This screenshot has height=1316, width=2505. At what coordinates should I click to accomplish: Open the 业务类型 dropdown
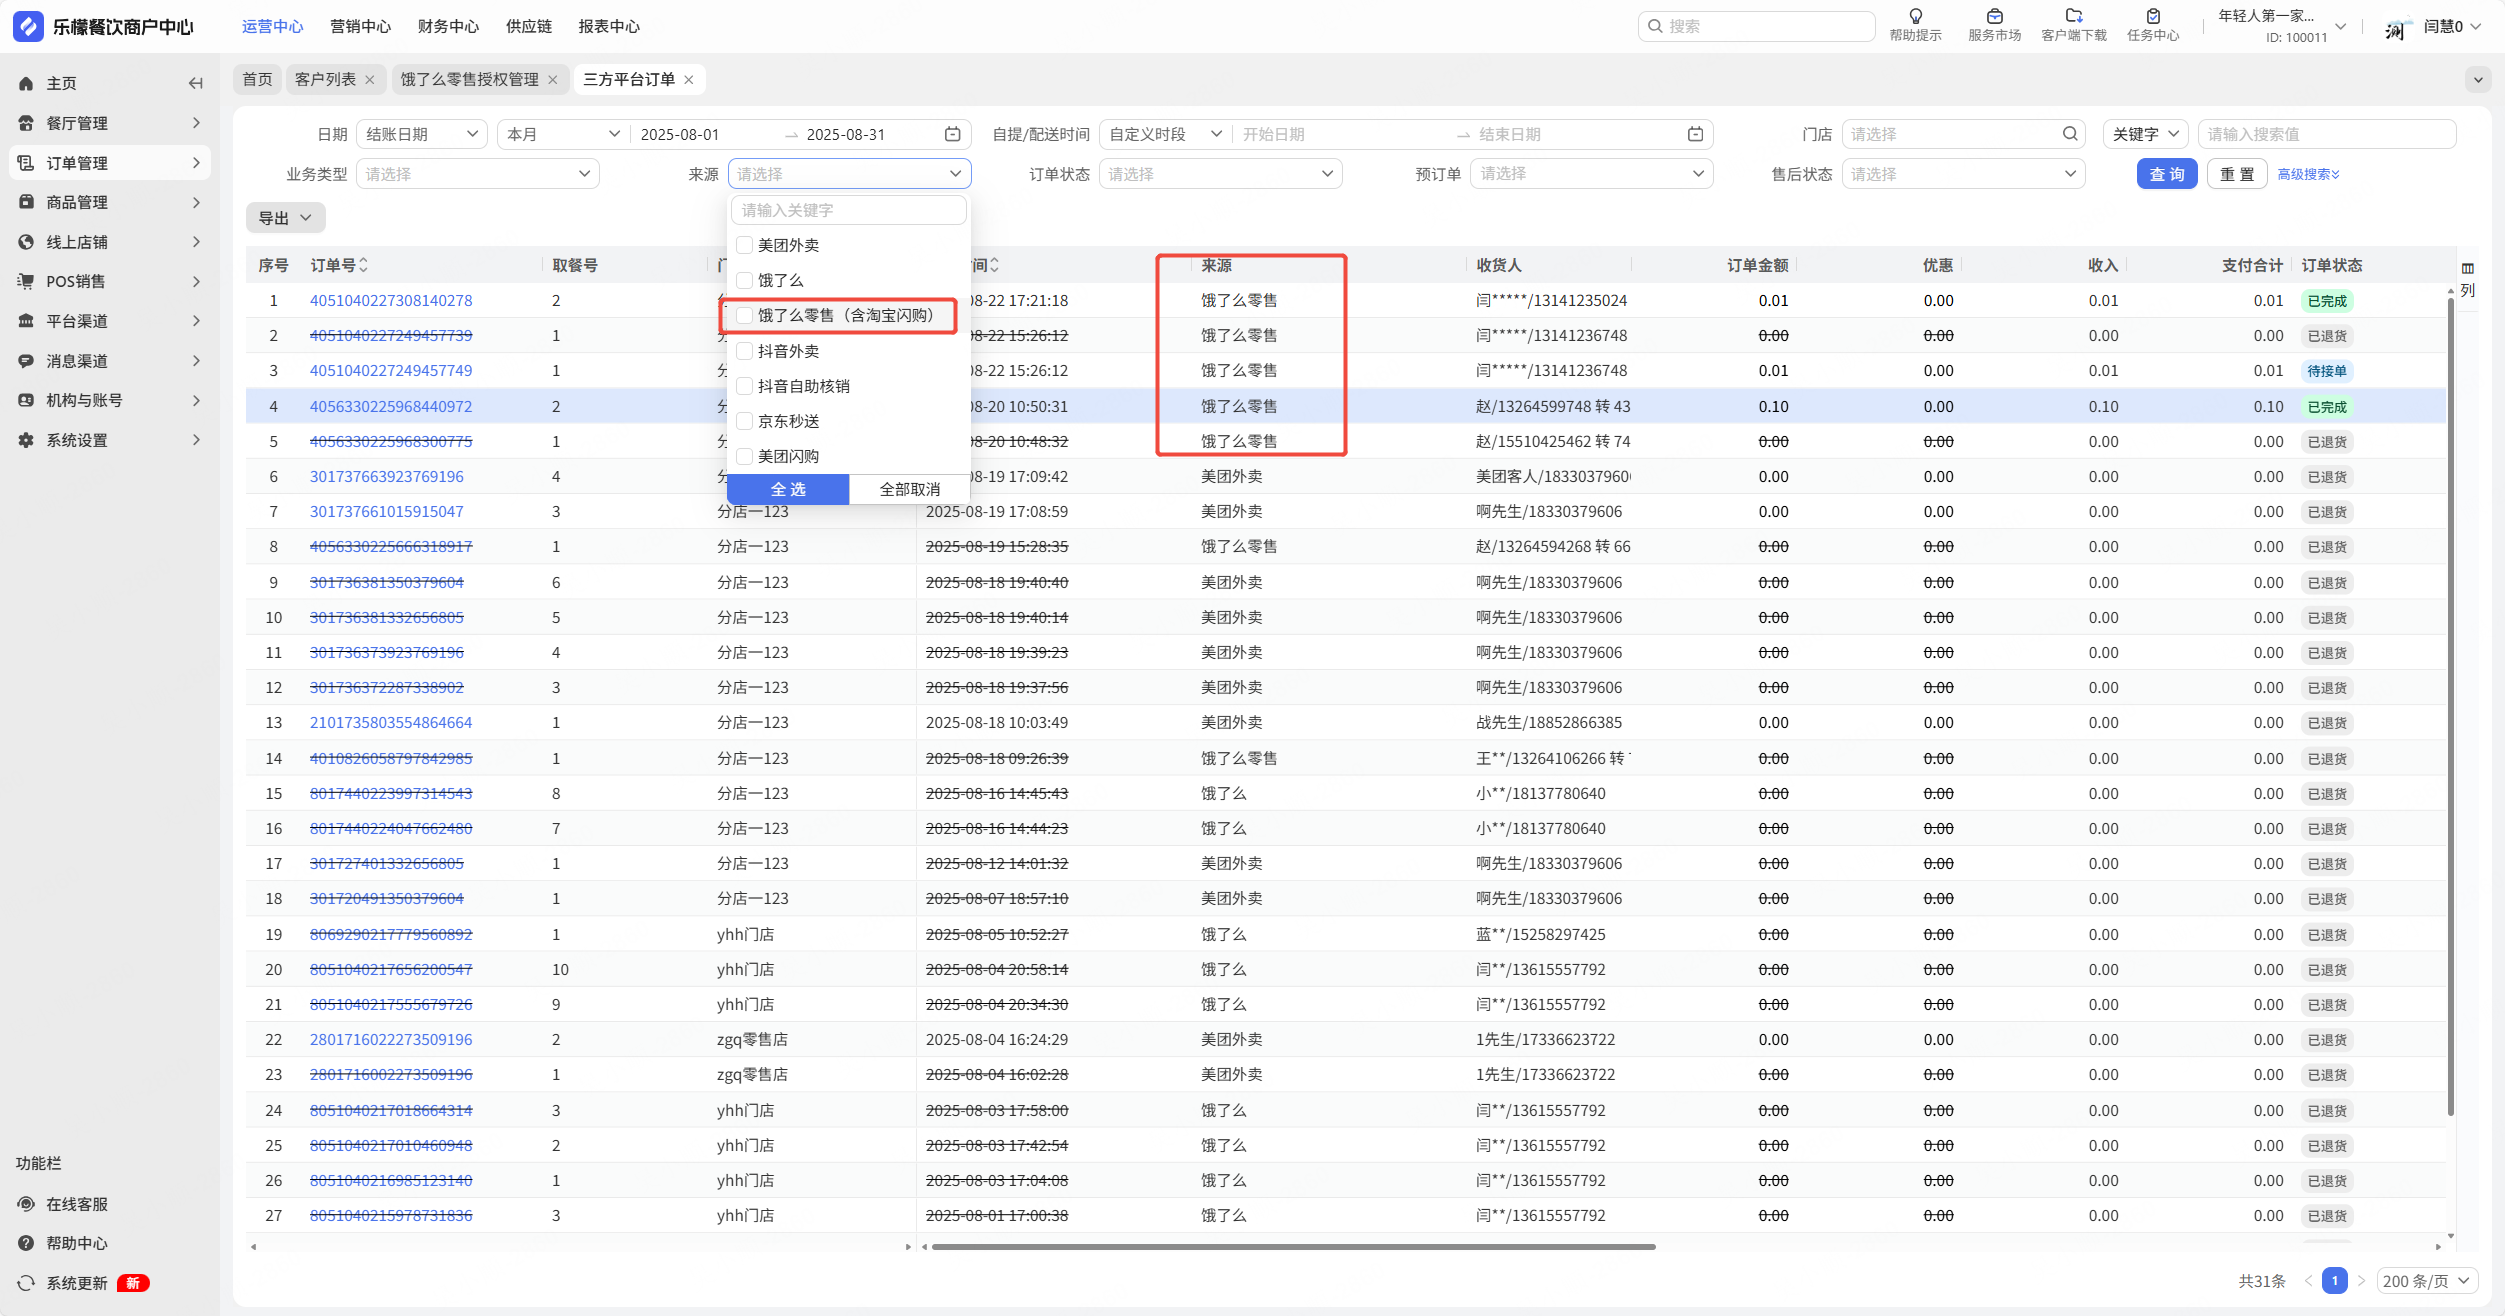pos(477,174)
